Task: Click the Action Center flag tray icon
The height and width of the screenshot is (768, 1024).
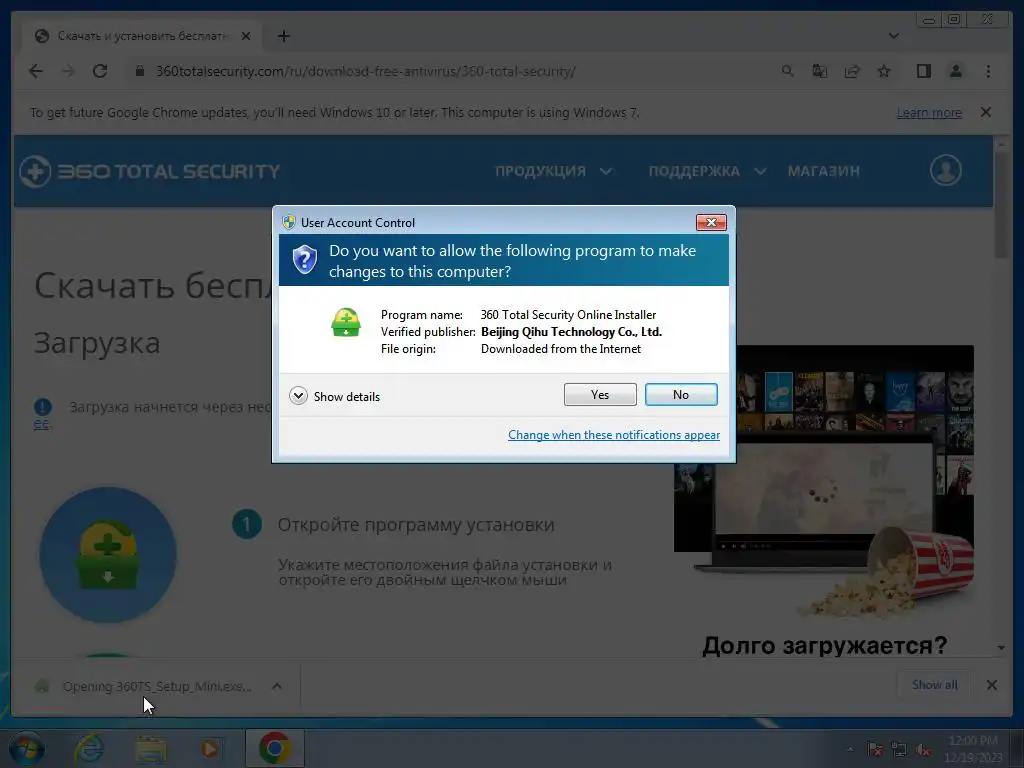Action: 875,750
